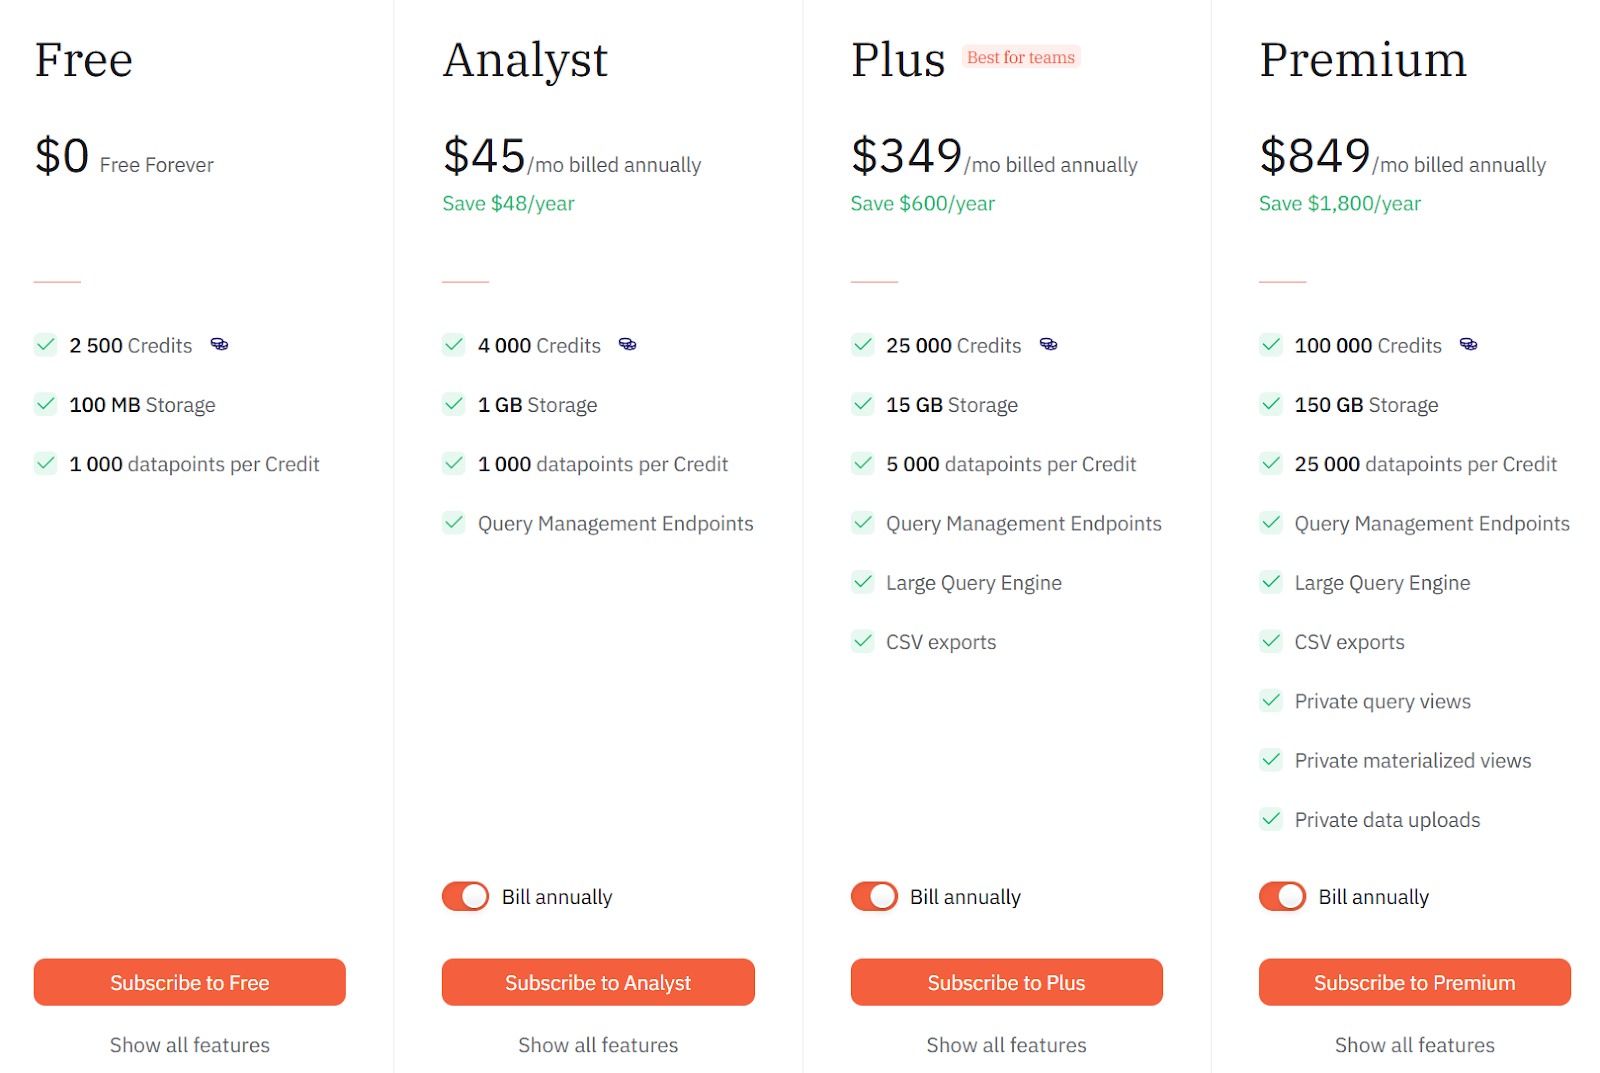Disable annual billing on the Plus plan
Viewport: 1600px width, 1073px height.
[875, 896]
